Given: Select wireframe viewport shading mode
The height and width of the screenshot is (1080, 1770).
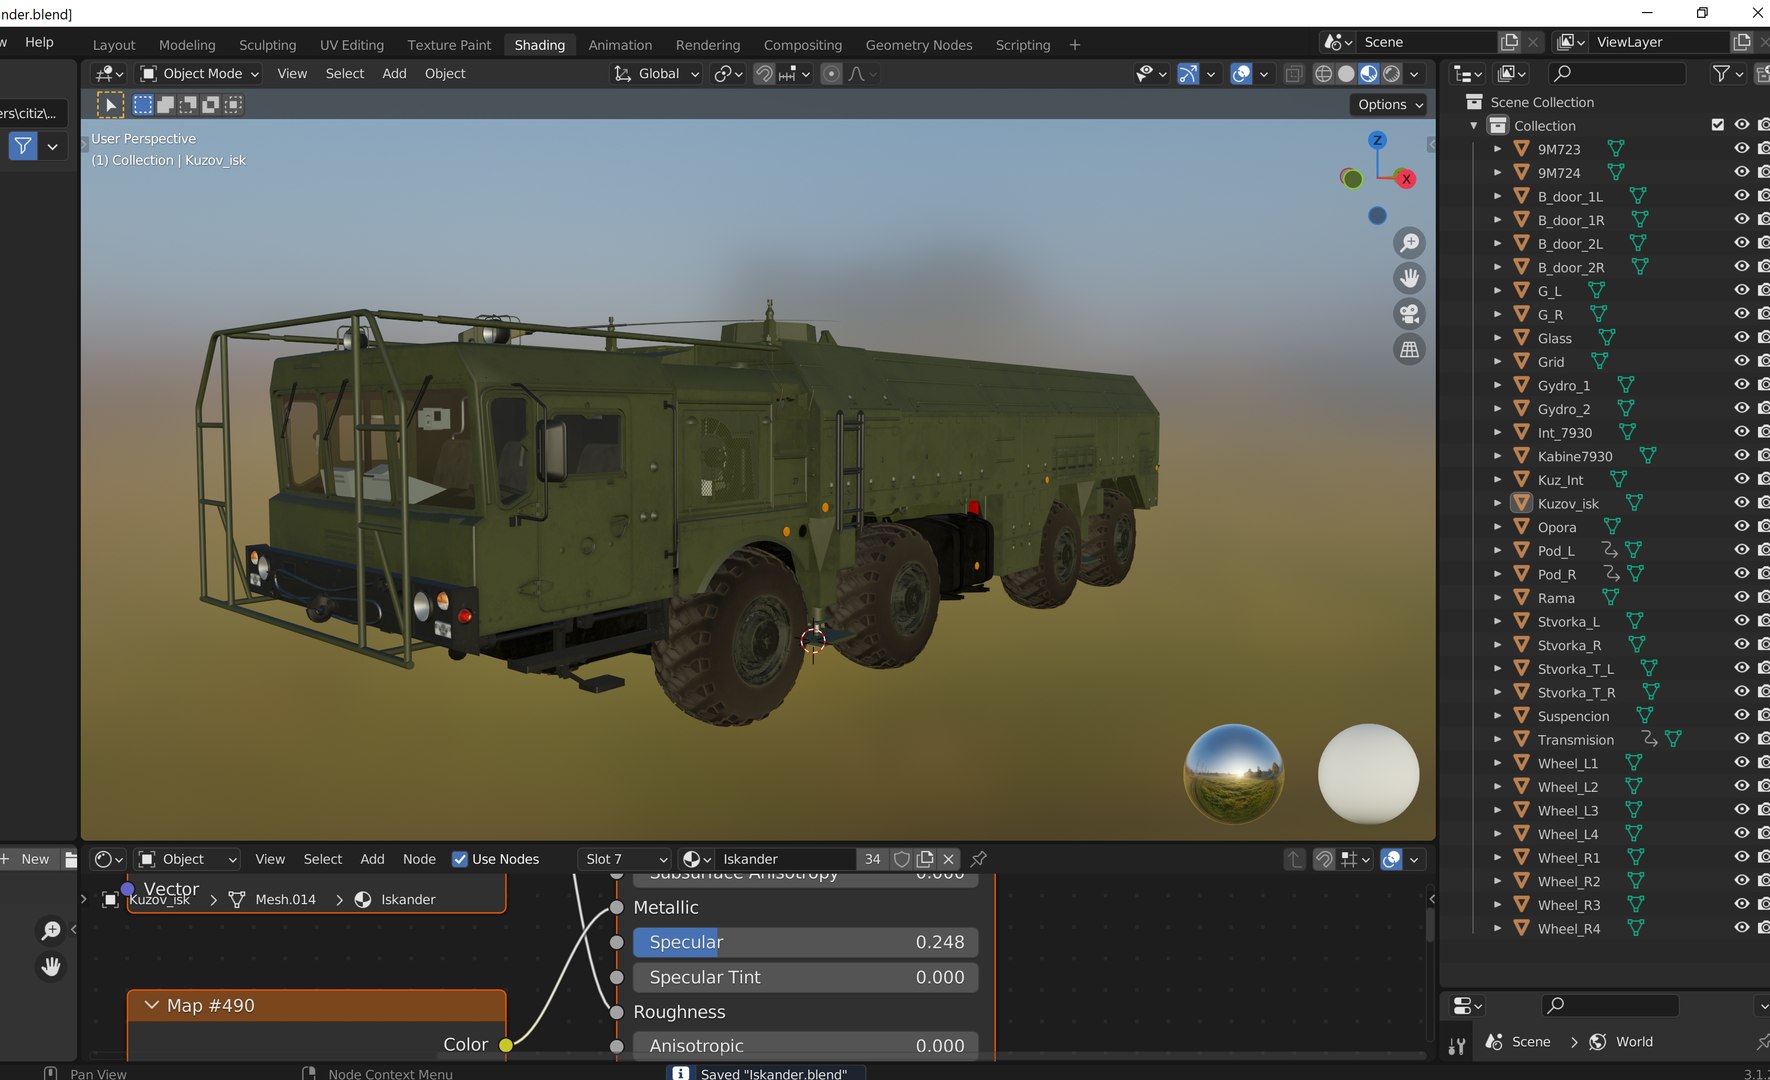Looking at the screenshot, I should pyautogui.click(x=1323, y=74).
